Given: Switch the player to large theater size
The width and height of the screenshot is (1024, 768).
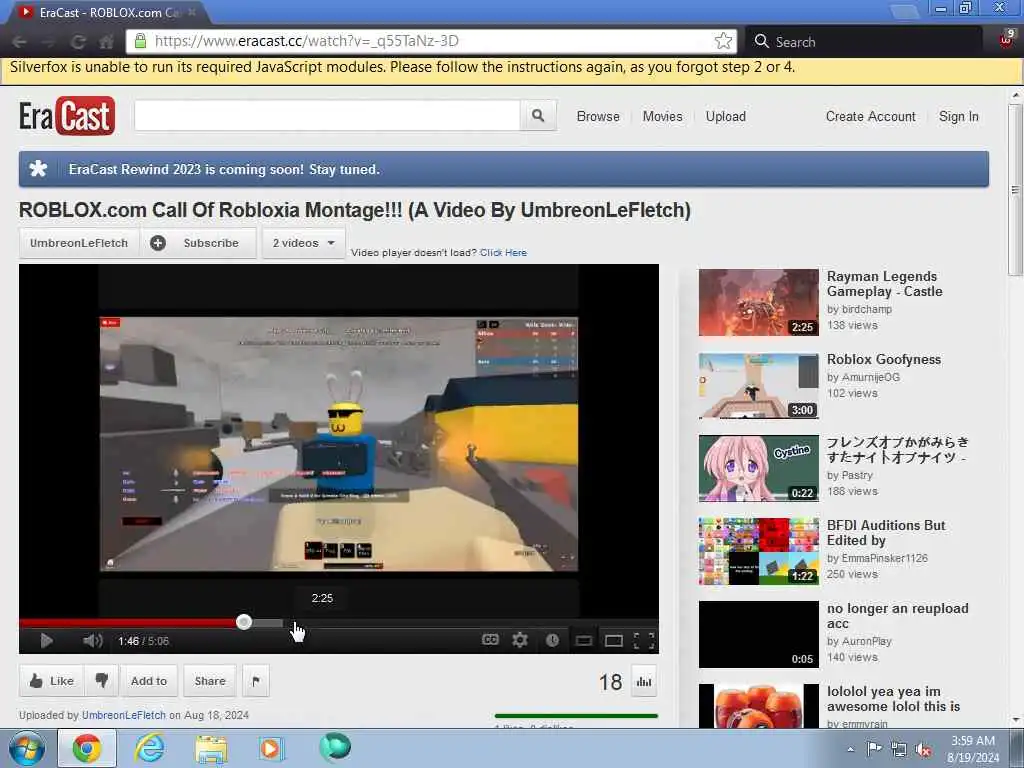Looking at the screenshot, I should 613,641.
